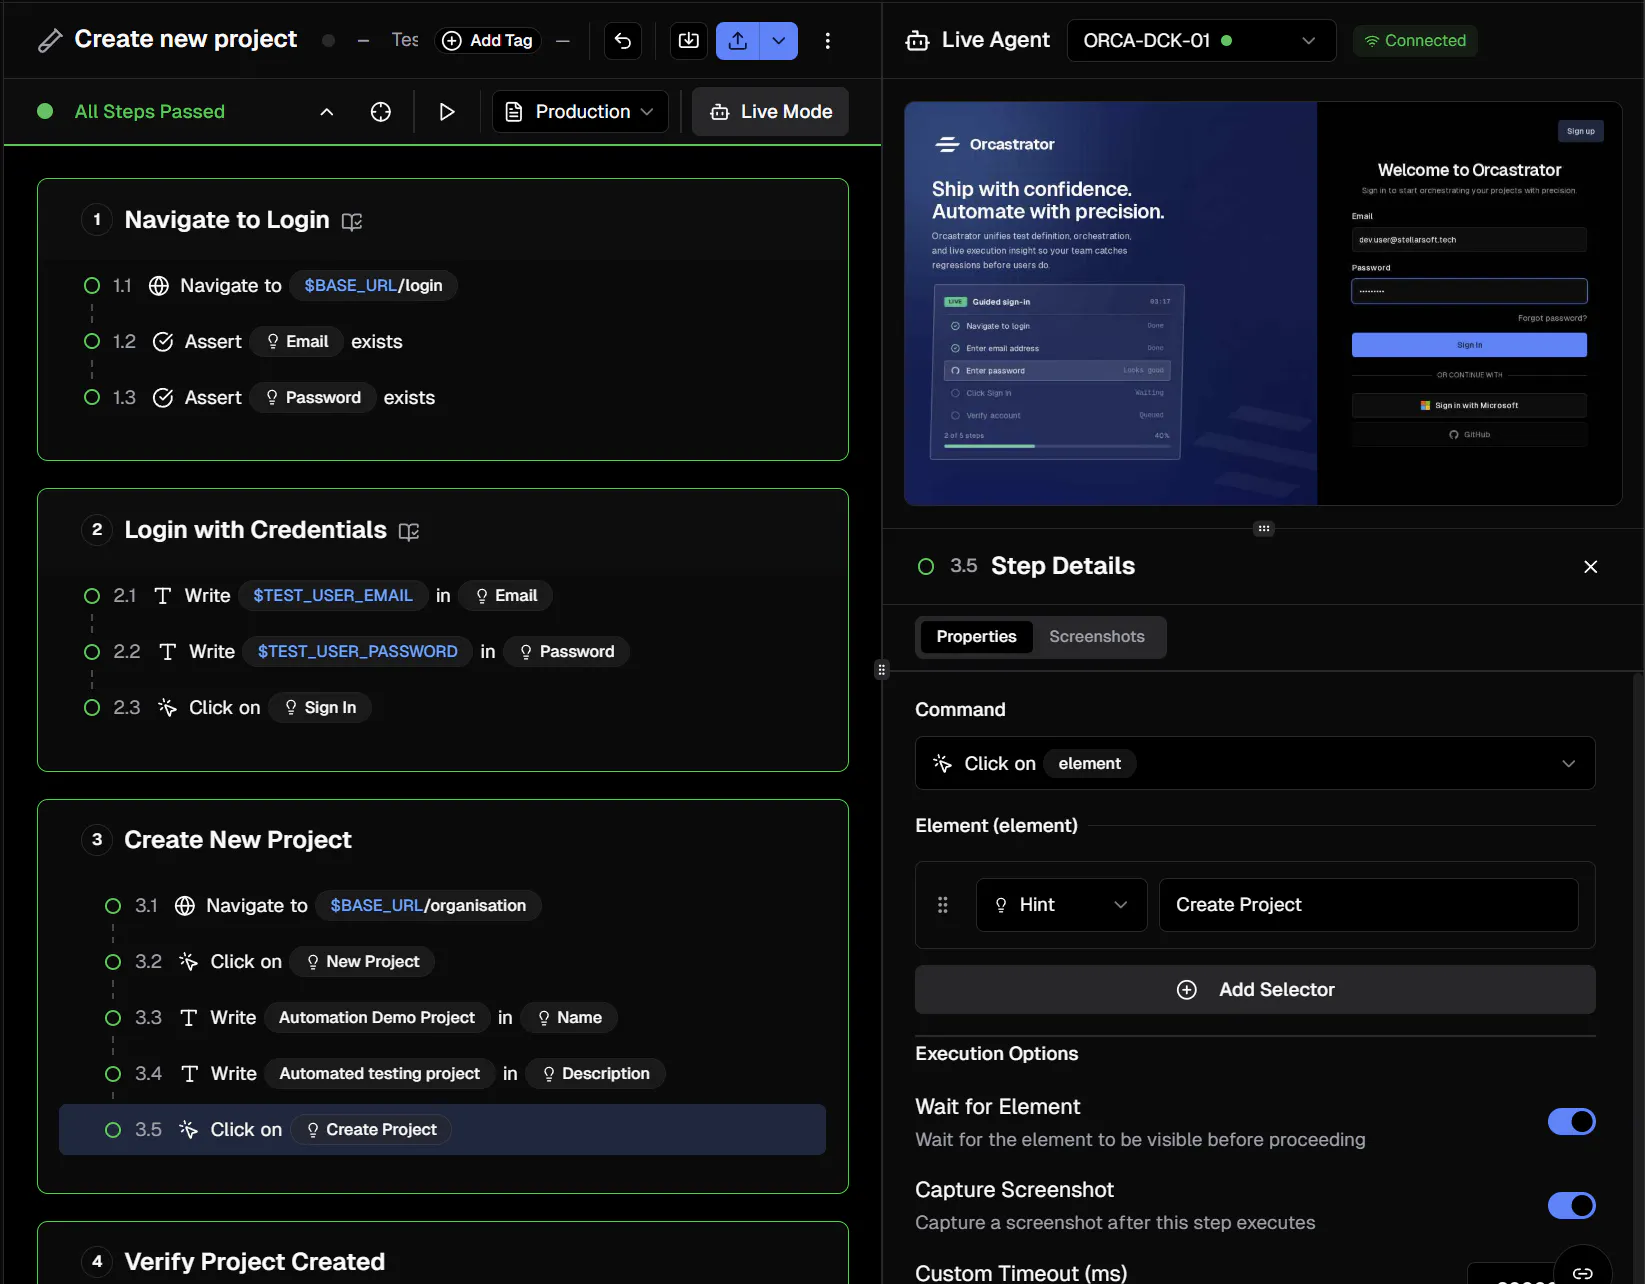Viewport: 1645px width, 1284px height.
Task: Click status circle in Step Details header
Action: 926,567
